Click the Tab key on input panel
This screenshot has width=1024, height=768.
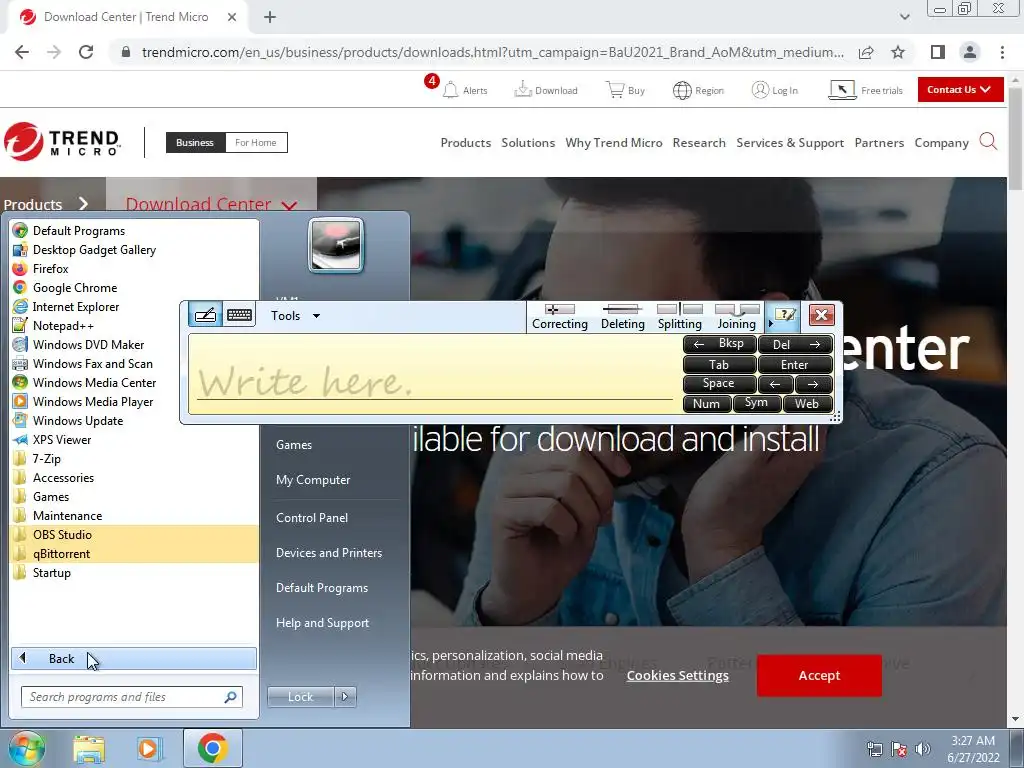point(719,364)
